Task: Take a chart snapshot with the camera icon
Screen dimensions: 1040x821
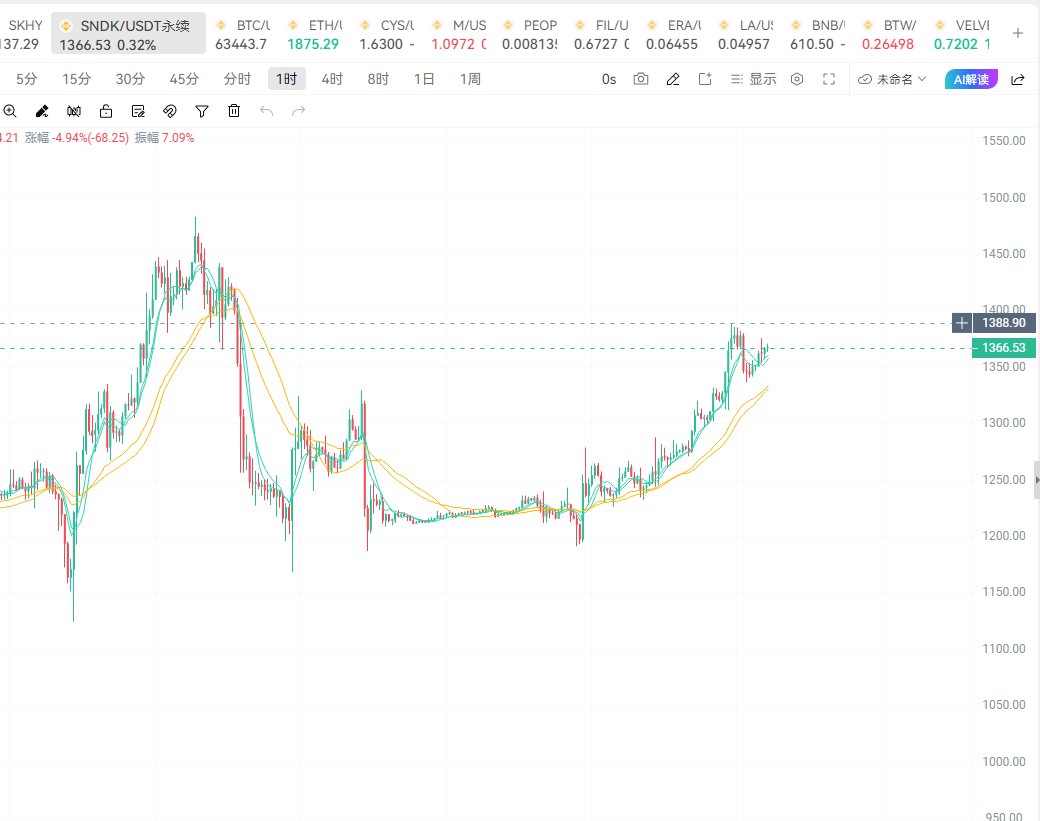Action: click(x=641, y=79)
